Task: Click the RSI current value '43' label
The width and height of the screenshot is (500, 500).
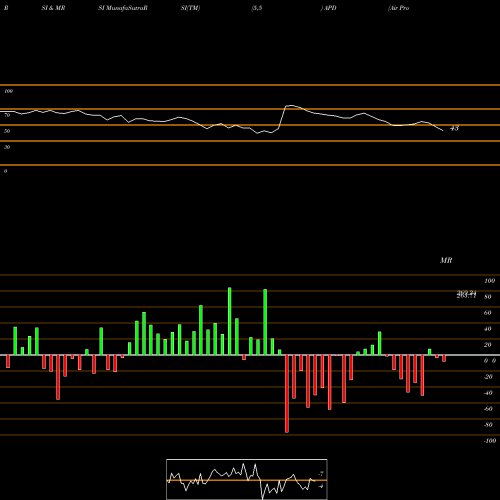Action: click(454, 128)
